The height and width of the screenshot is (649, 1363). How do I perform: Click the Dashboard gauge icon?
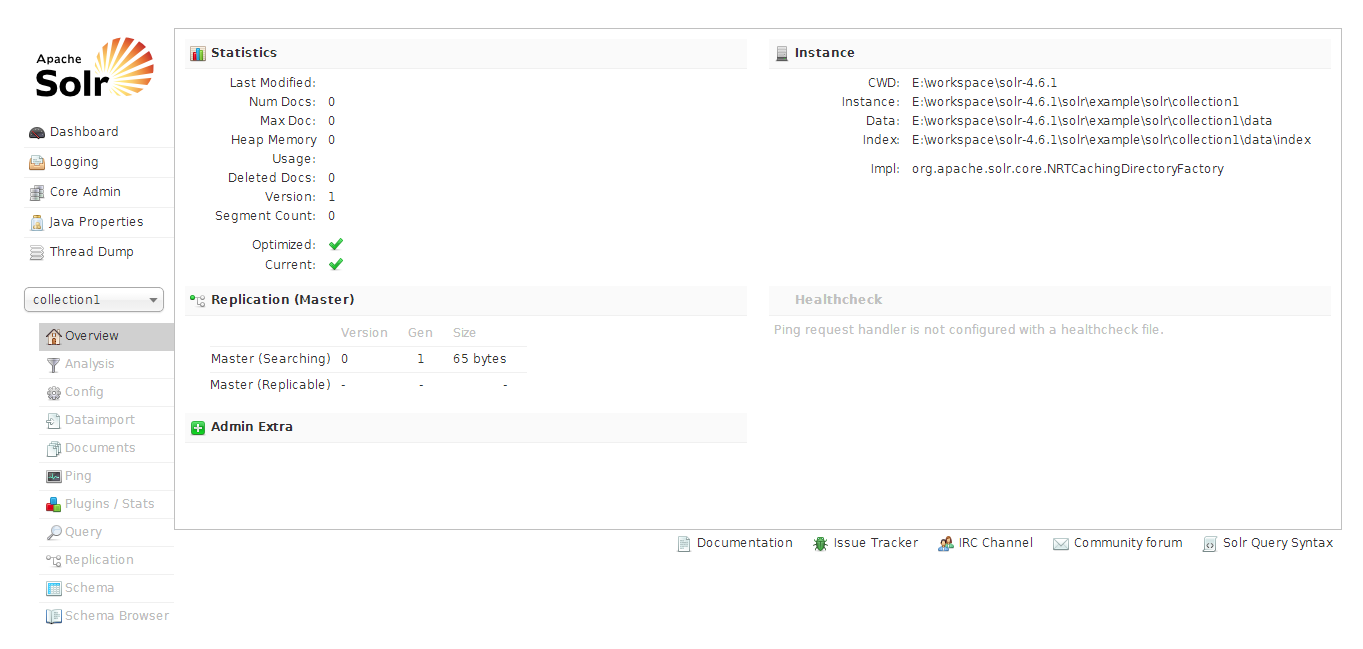[x=37, y=132]
